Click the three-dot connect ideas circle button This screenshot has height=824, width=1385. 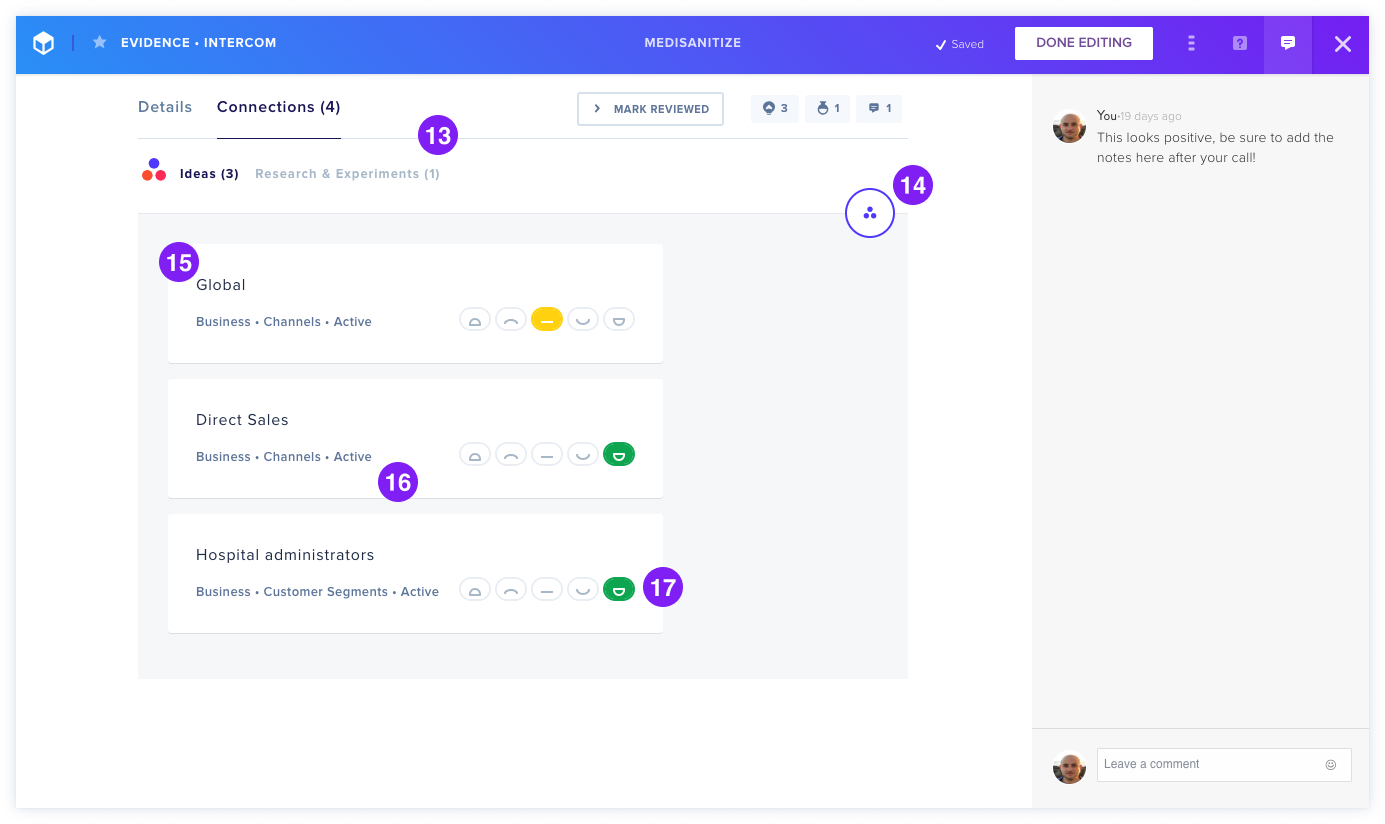point(870,213)
